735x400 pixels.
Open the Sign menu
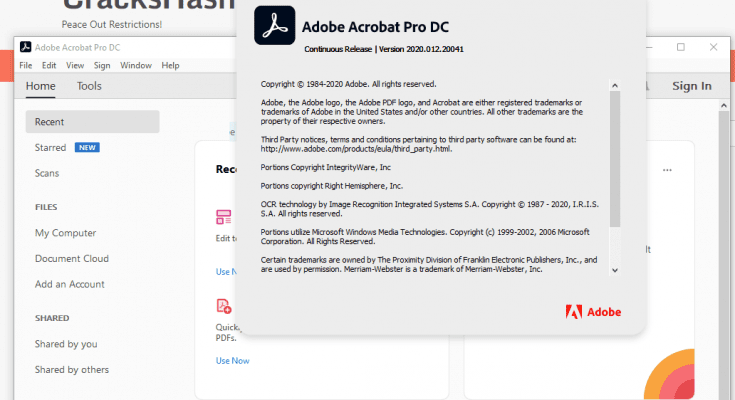click(x=102, y=65)
